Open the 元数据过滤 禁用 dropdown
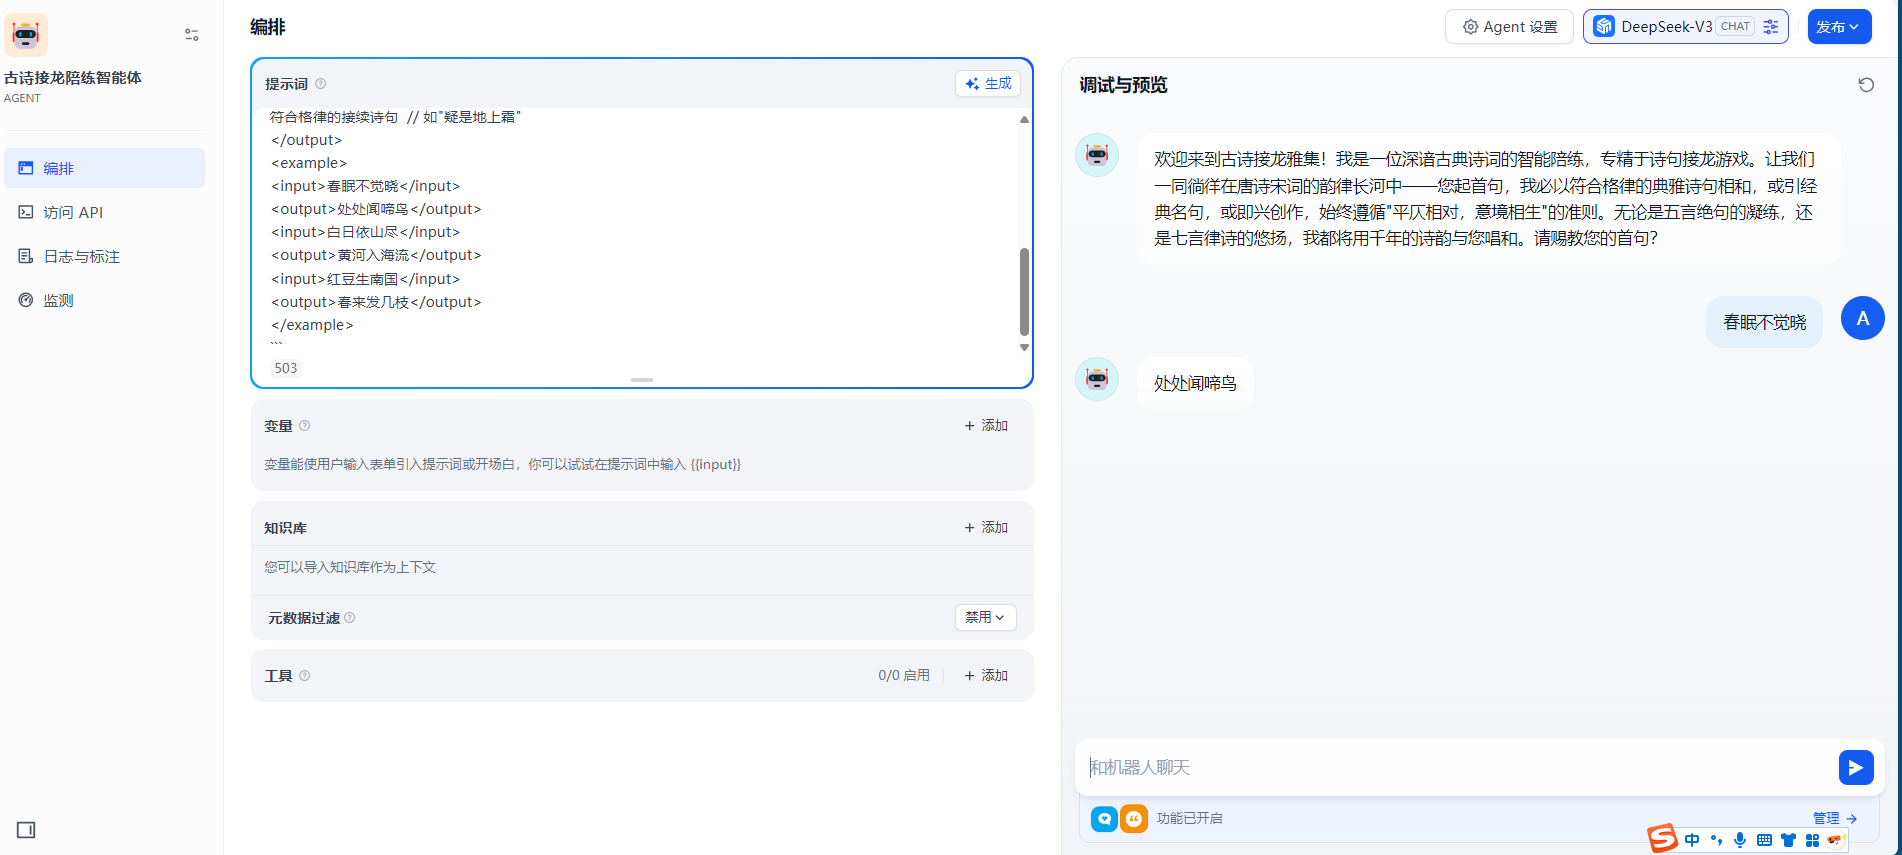The width and height of the screenshot is (1902, 855). tap(986, 618)
